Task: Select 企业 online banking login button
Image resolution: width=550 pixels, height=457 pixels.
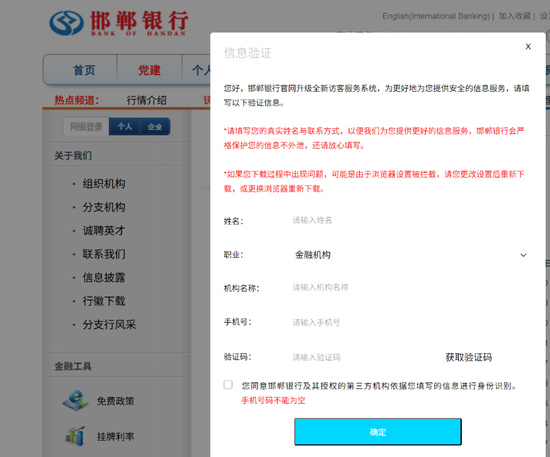Action: pyautogui.click(x=155, y=127)
